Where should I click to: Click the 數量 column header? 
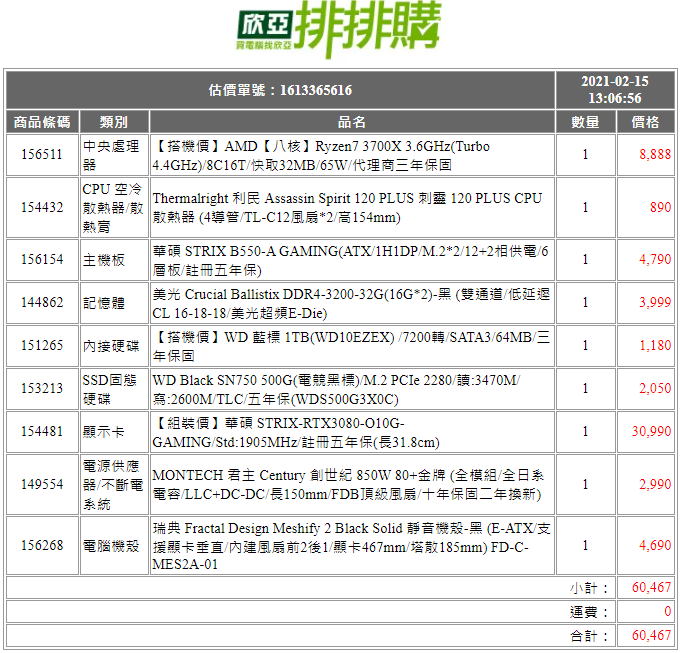pyautogui.click(x=585, y=122)
